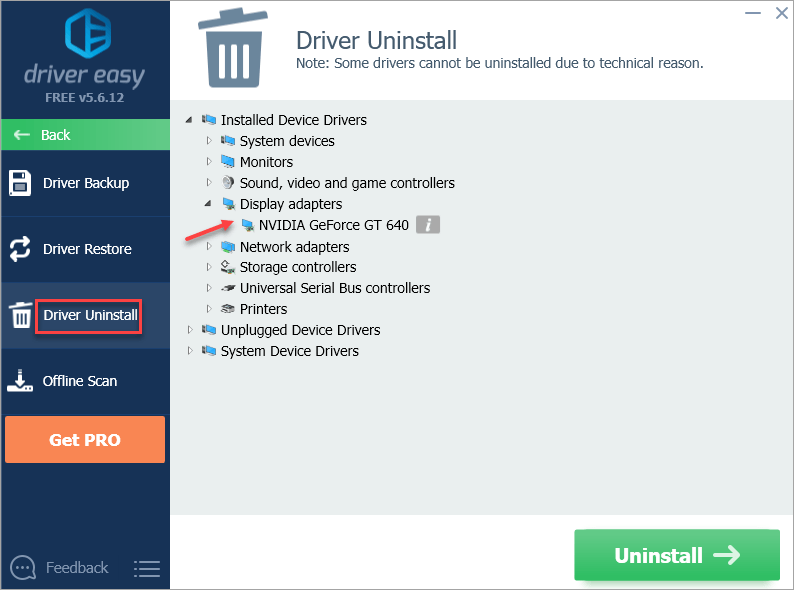Expand Universal Serial Bus controllers node
Screen dimensions: 794x590
coord(209,288)
